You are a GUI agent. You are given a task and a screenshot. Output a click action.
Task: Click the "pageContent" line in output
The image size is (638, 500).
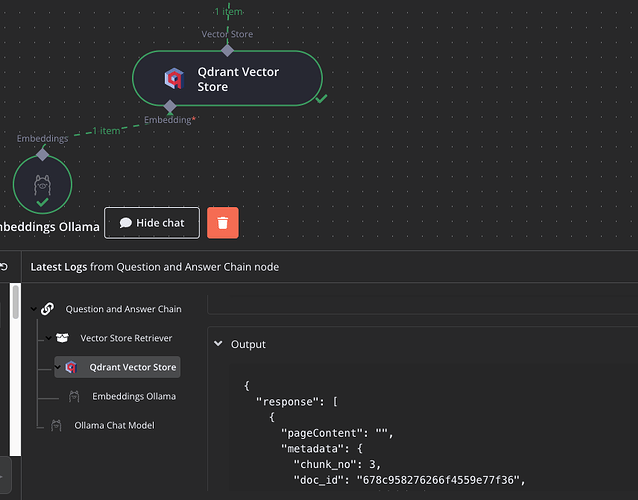tap(337, 433)
